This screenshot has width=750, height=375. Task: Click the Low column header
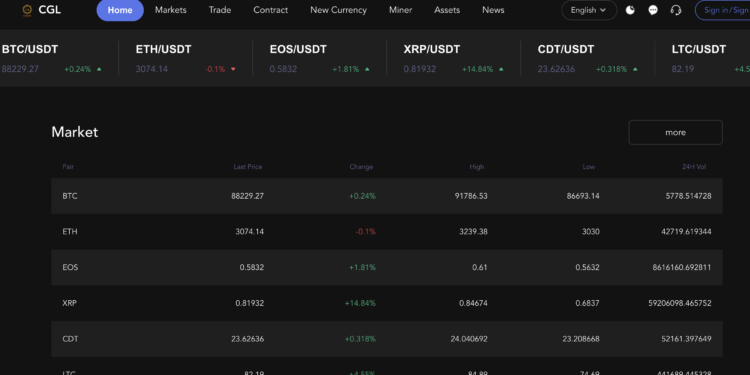pyautogui.click(x=589, y=167)
